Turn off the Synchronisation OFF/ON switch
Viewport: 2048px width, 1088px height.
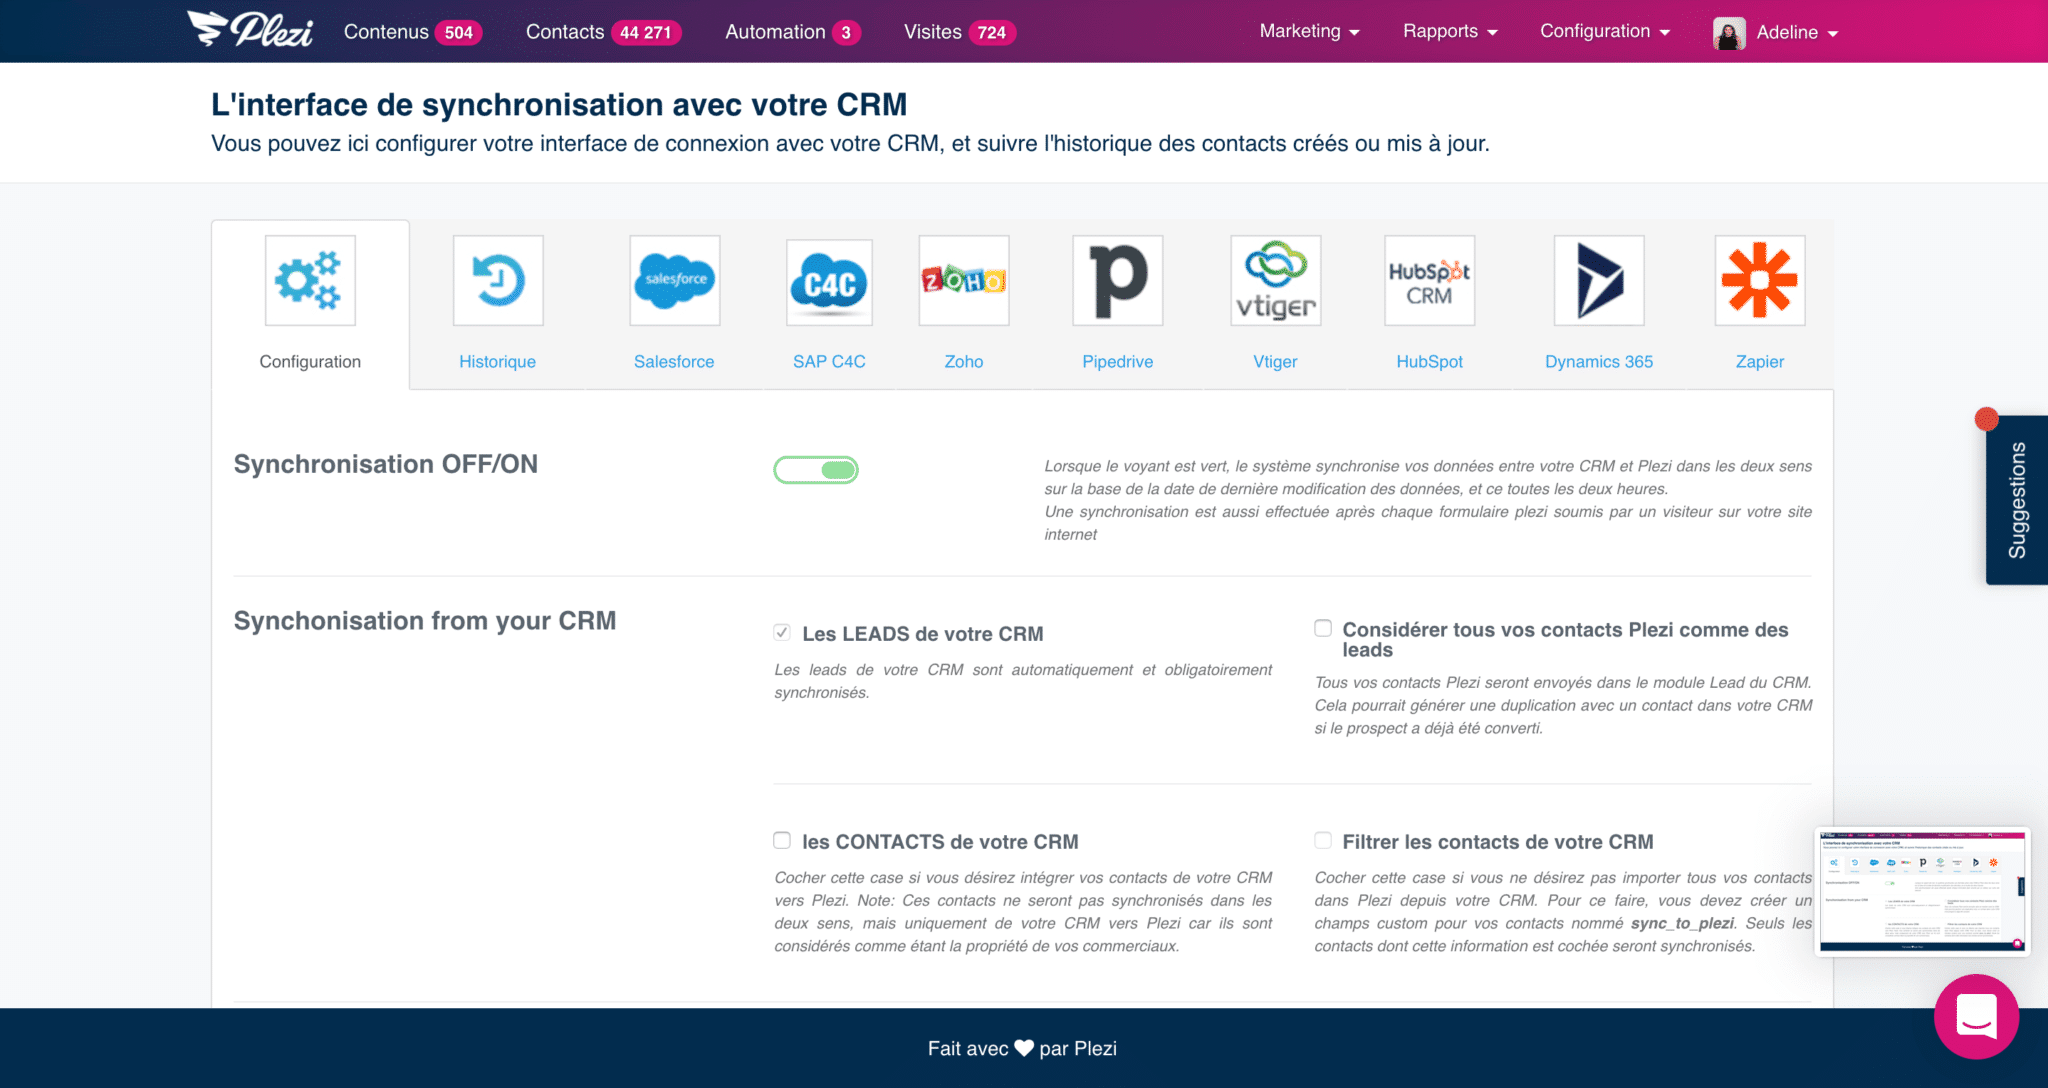pos(816,470)
